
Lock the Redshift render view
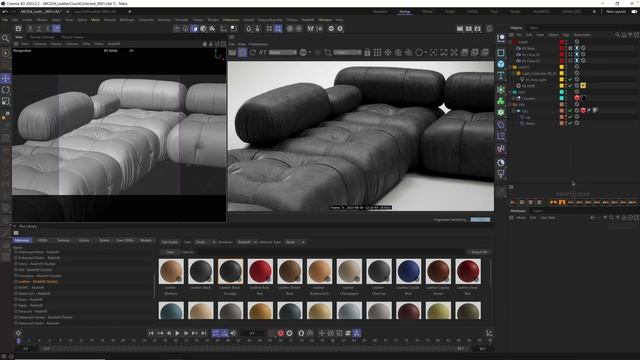tap(367, 52)
